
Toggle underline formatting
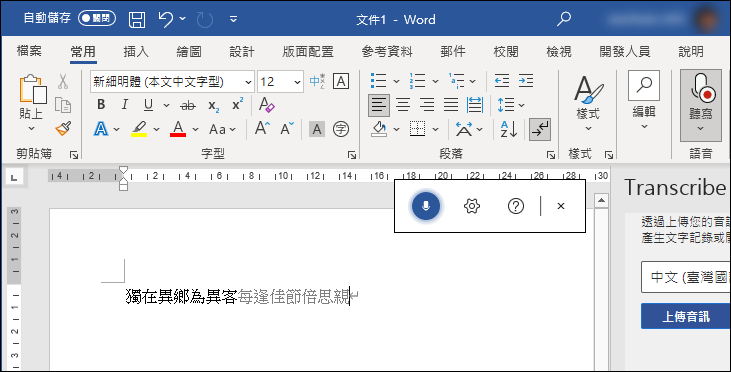click(148, 105)
